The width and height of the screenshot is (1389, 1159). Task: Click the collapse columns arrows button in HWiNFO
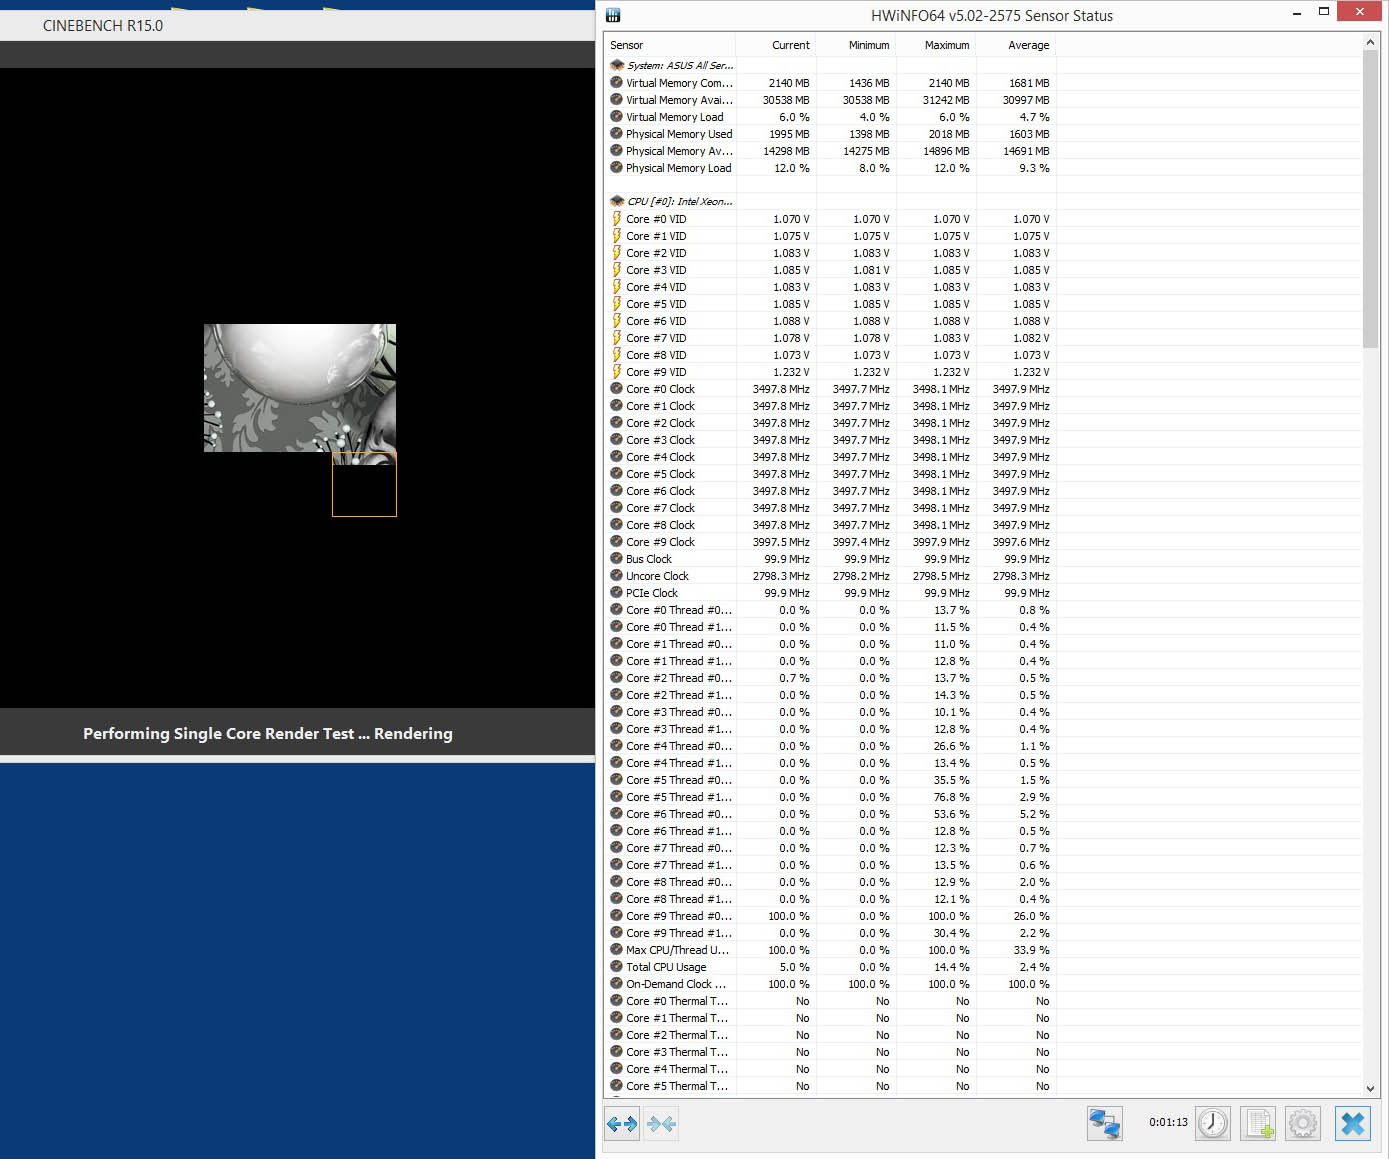tap(661, 1124)
